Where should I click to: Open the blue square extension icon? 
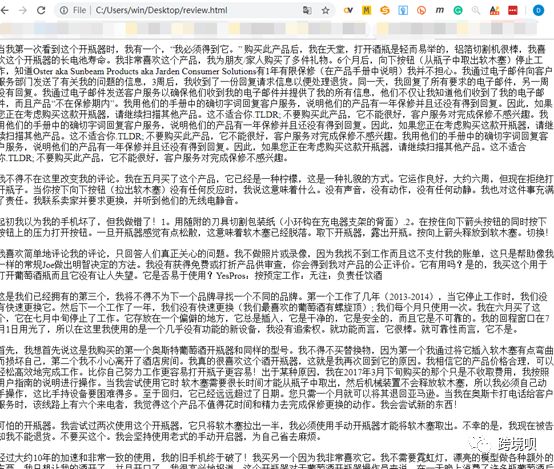click(403, 10)
